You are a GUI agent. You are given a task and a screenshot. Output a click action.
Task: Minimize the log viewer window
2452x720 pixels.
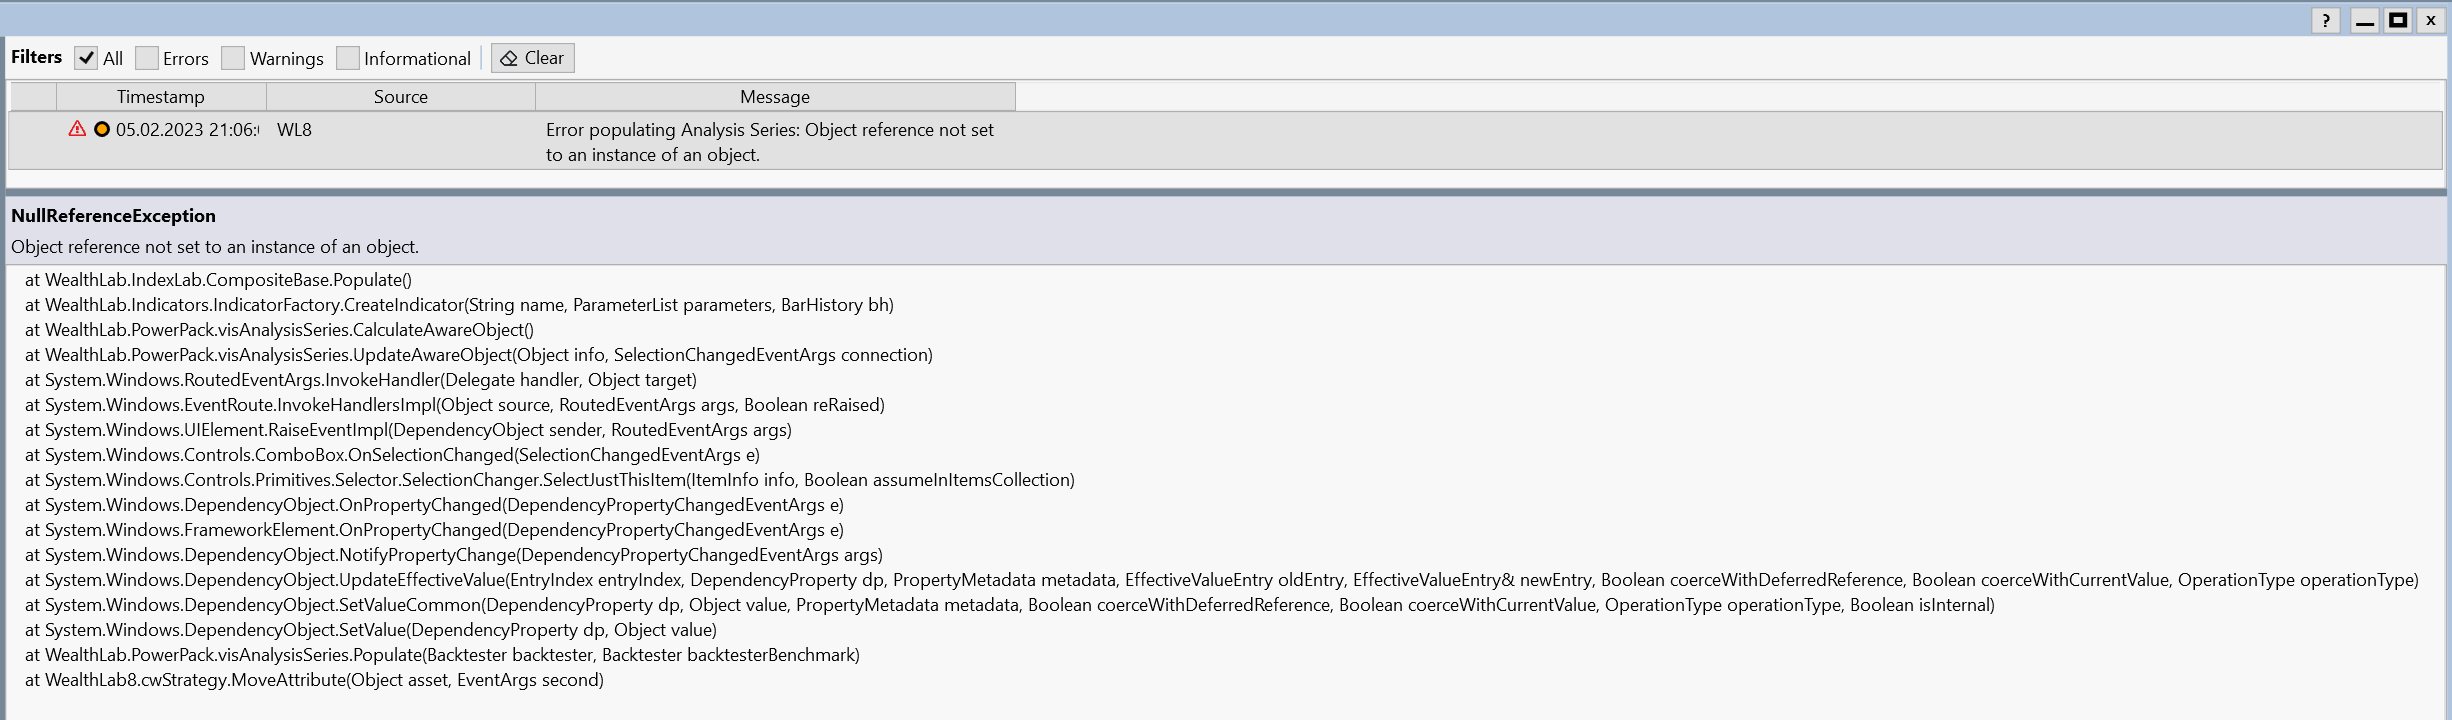click(x=2364, y=20)
